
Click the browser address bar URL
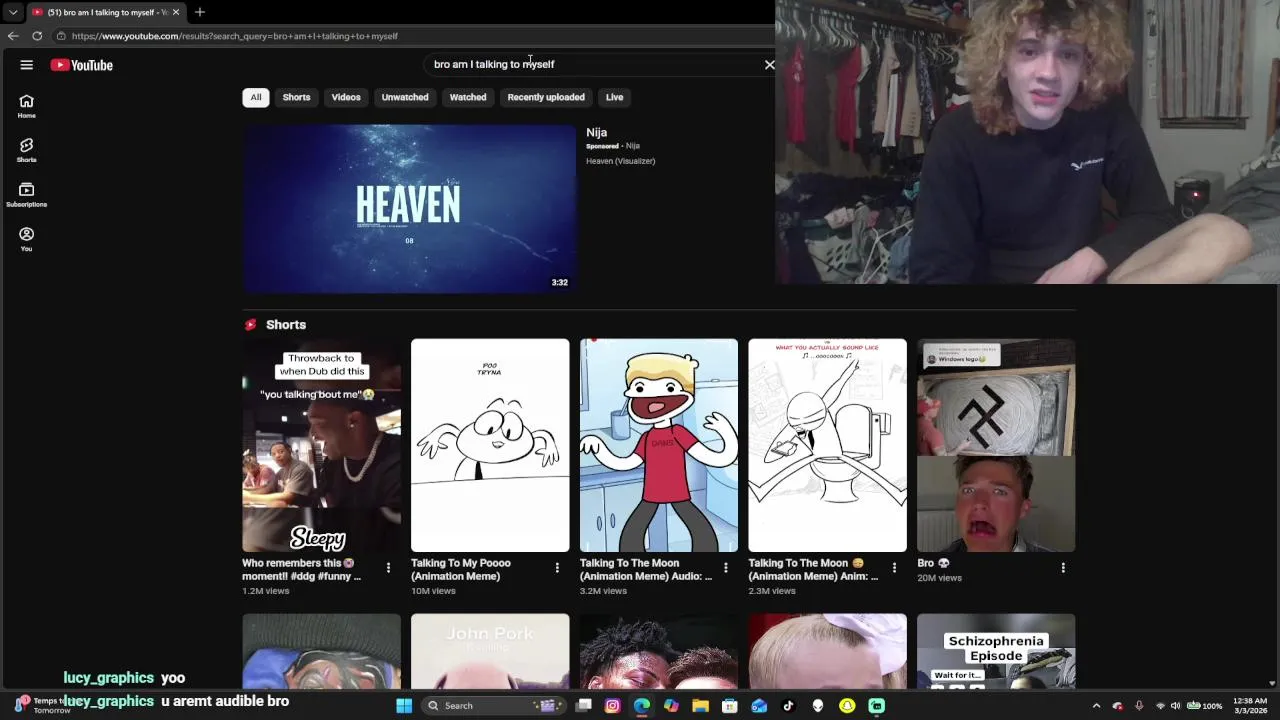tap(235, 36)
